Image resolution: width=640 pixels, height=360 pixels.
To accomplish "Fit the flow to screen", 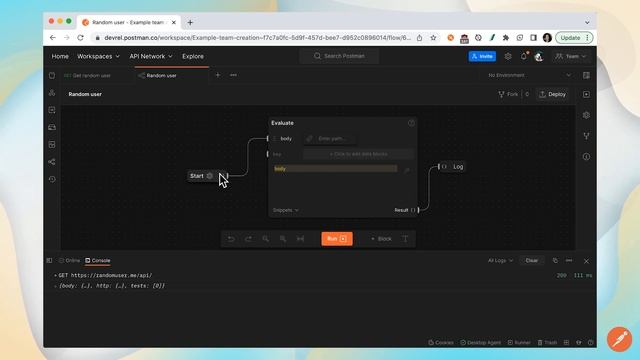I will pyautogui.click(x=300, y=239).
